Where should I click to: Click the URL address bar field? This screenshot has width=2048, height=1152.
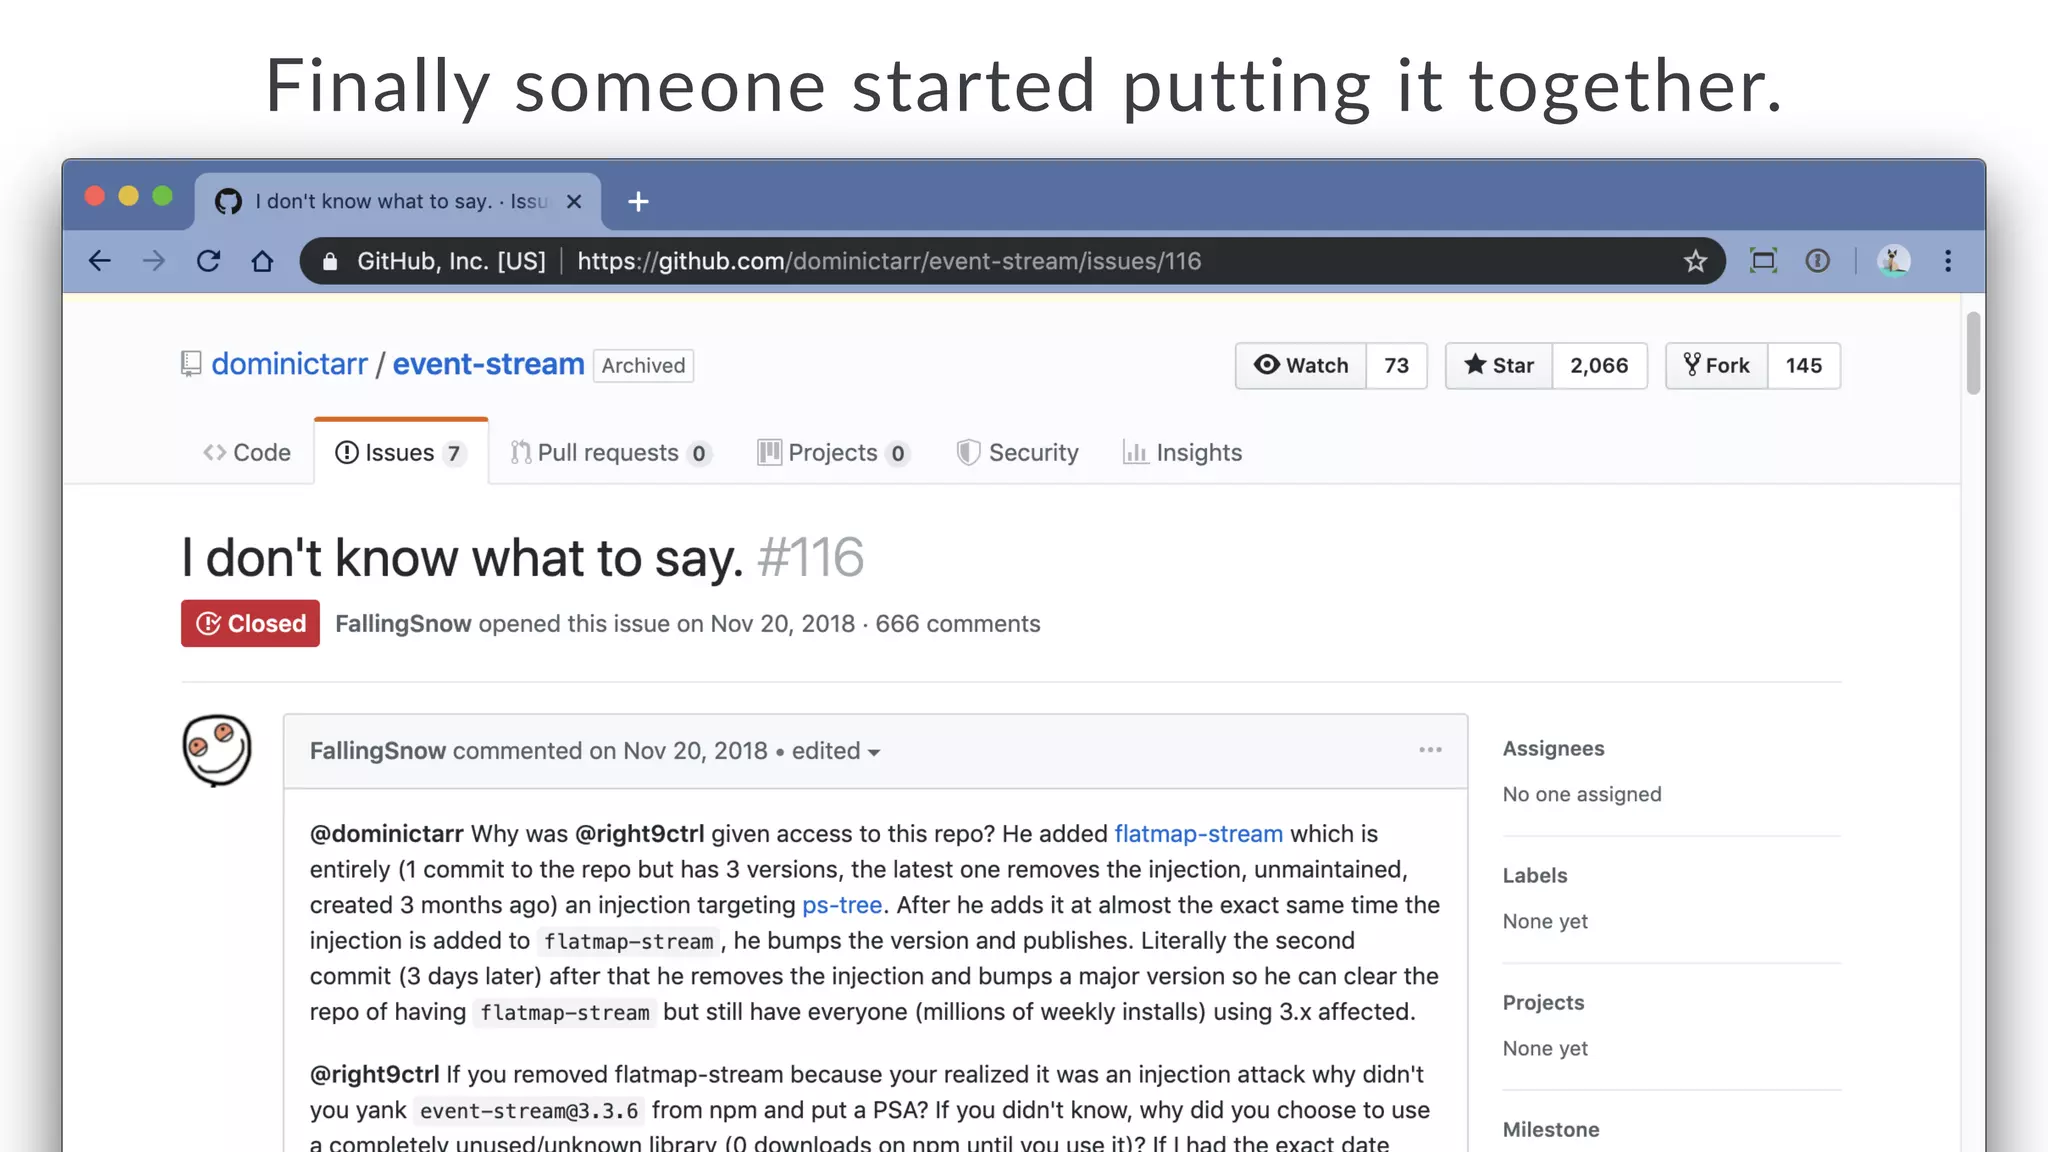pyautogui.click(x=1000, y=261)
